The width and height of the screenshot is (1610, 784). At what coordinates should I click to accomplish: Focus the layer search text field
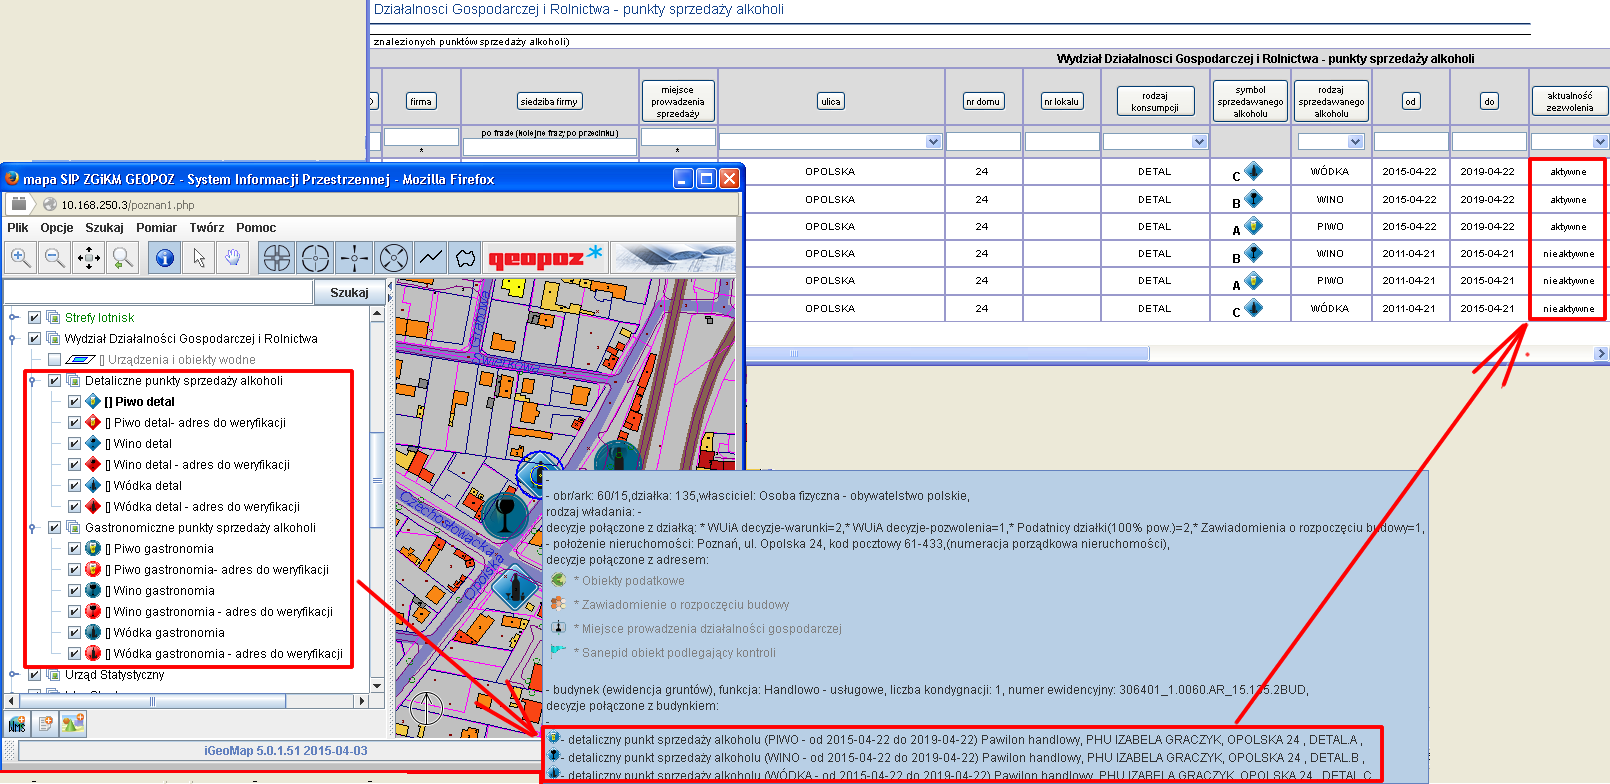click(x=159, y=292)
